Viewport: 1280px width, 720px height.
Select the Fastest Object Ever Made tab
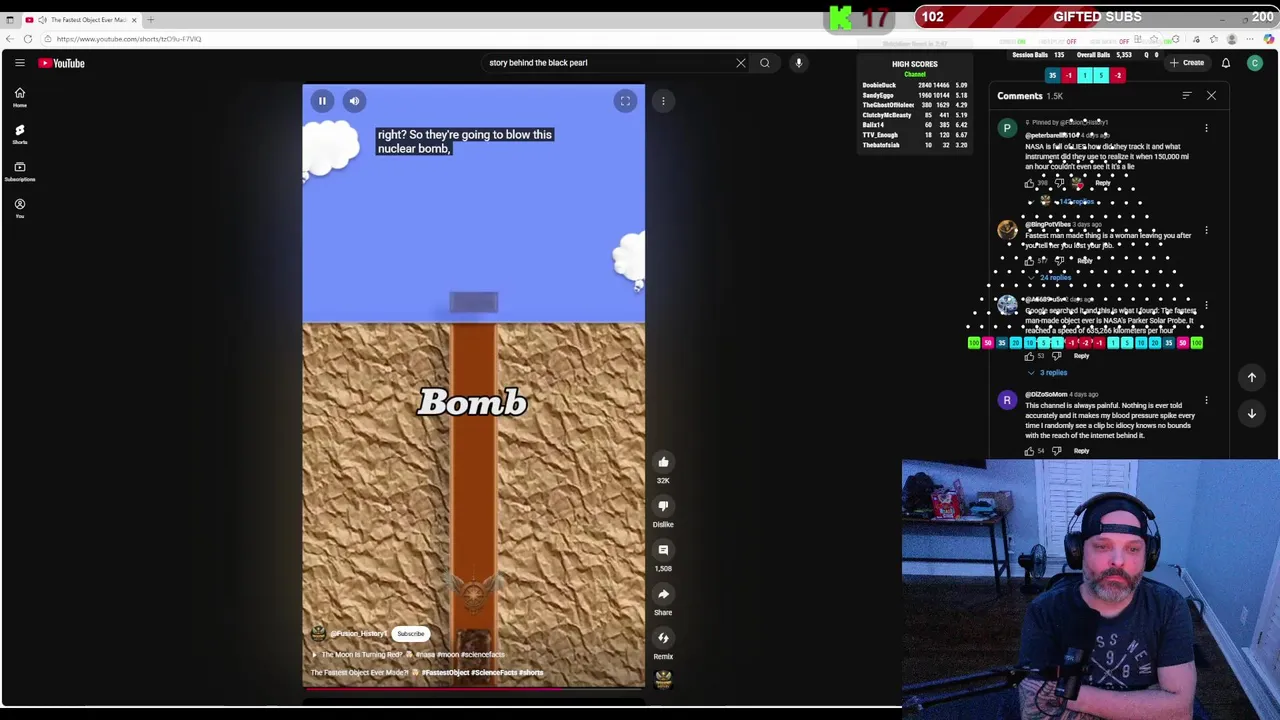coord(80,20)
